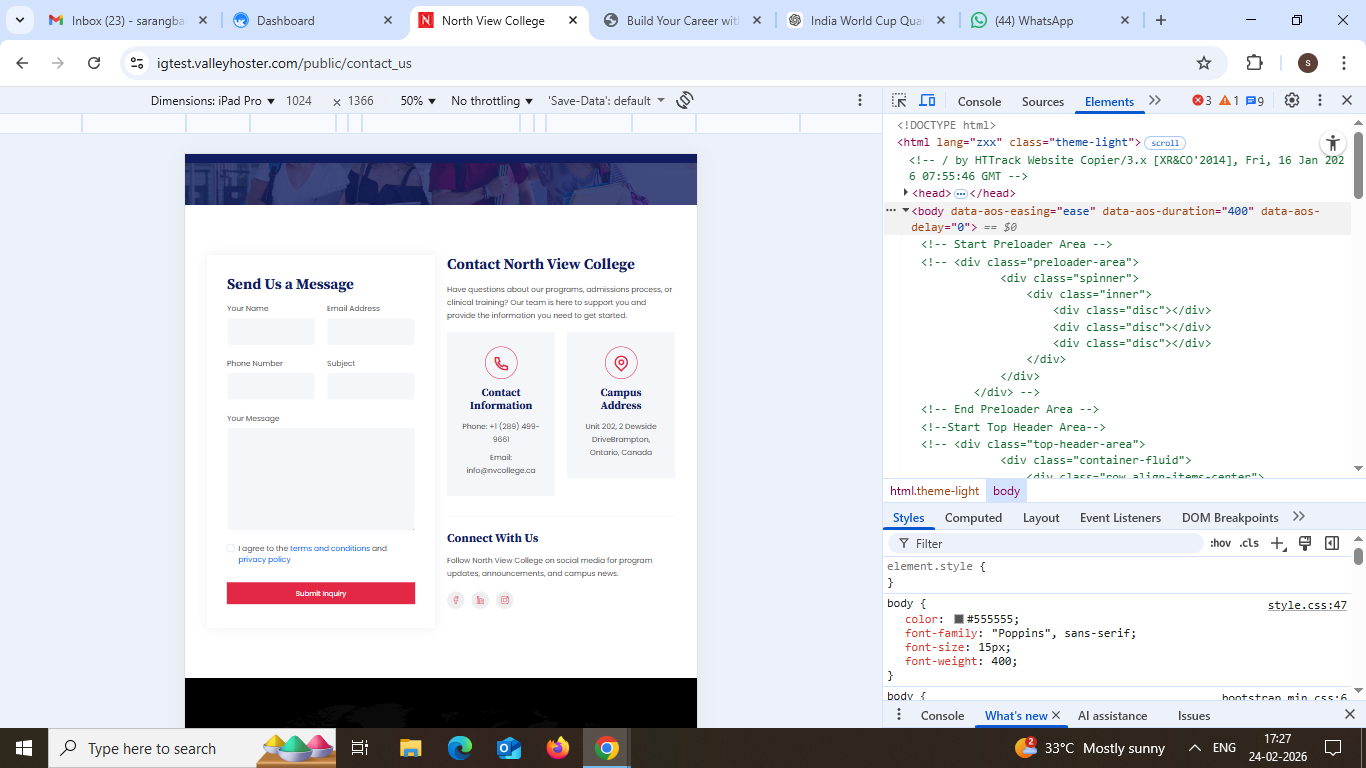Image resolution: width=1366 pixels, height=768 pixels.
Task: Toggle the inspect element picker icon
Action: point(899,100)
